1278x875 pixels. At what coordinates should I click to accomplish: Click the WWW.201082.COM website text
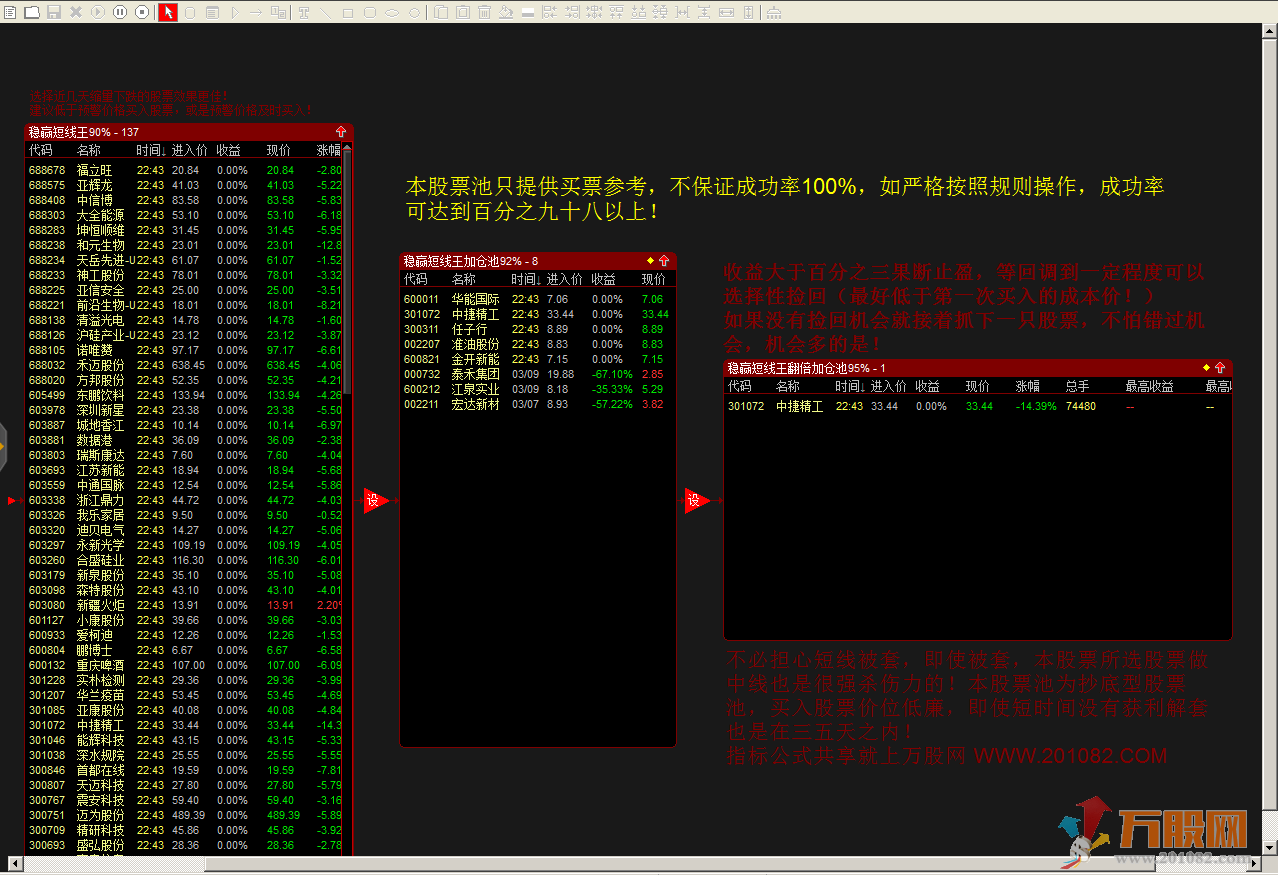[1070, 756]
